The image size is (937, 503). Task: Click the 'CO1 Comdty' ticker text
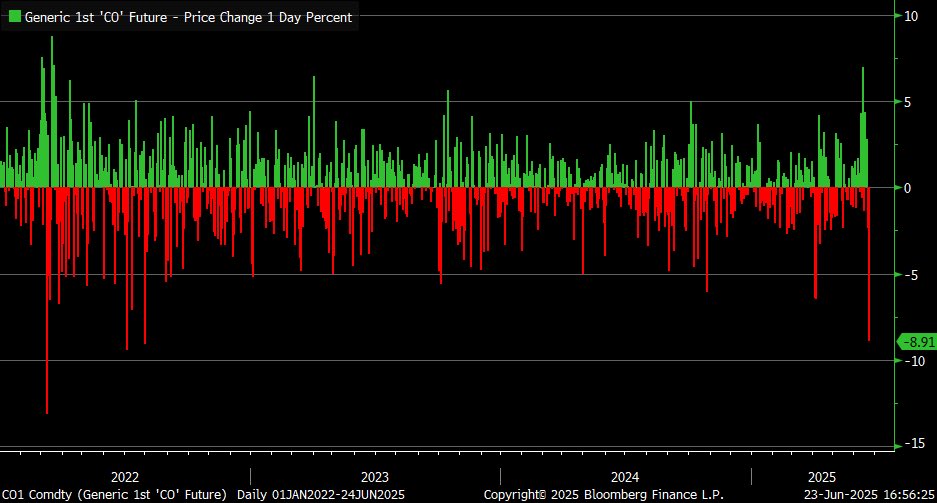coord(36,495)
